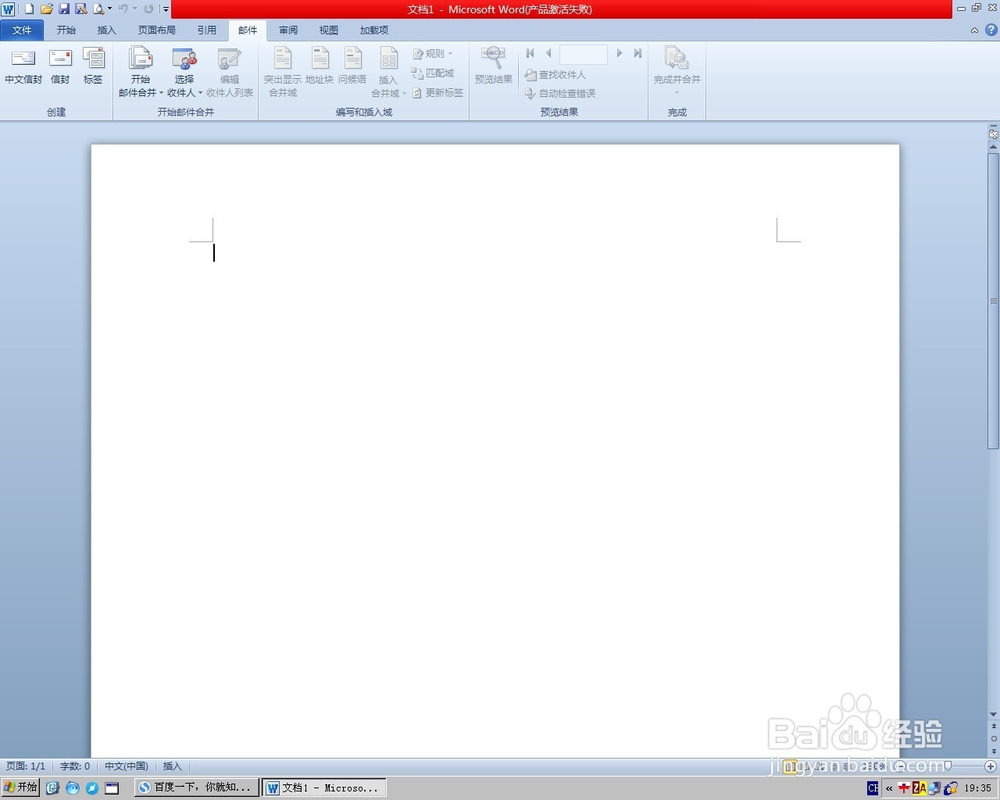Screen dimensions: 1000x800
Task: Click the 页面: 1/1 page status indicator
Action: coord(26,766)
